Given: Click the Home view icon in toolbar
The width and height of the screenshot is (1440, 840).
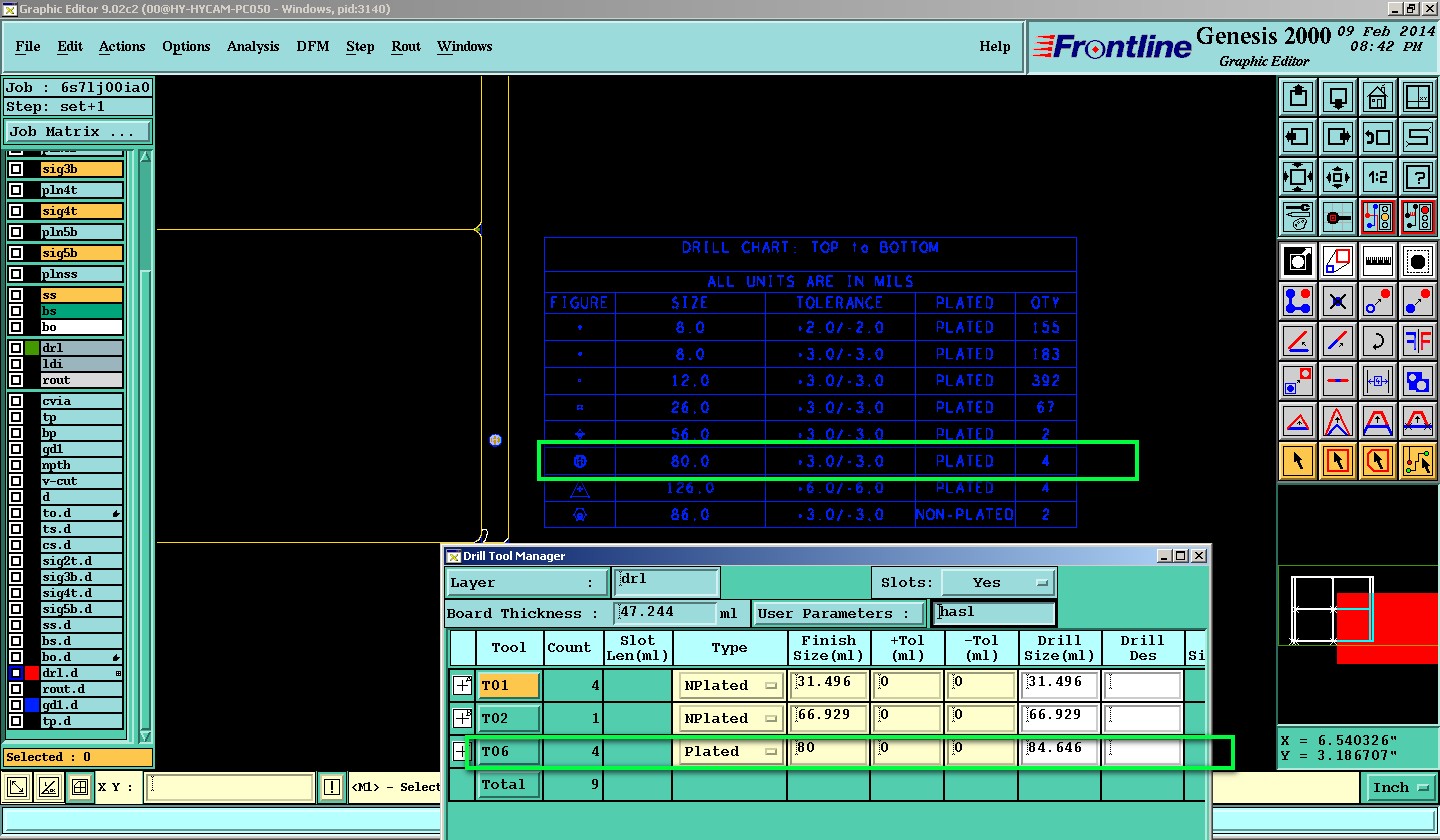Looking at the screenshot, I should click(x=1378, y=98).
